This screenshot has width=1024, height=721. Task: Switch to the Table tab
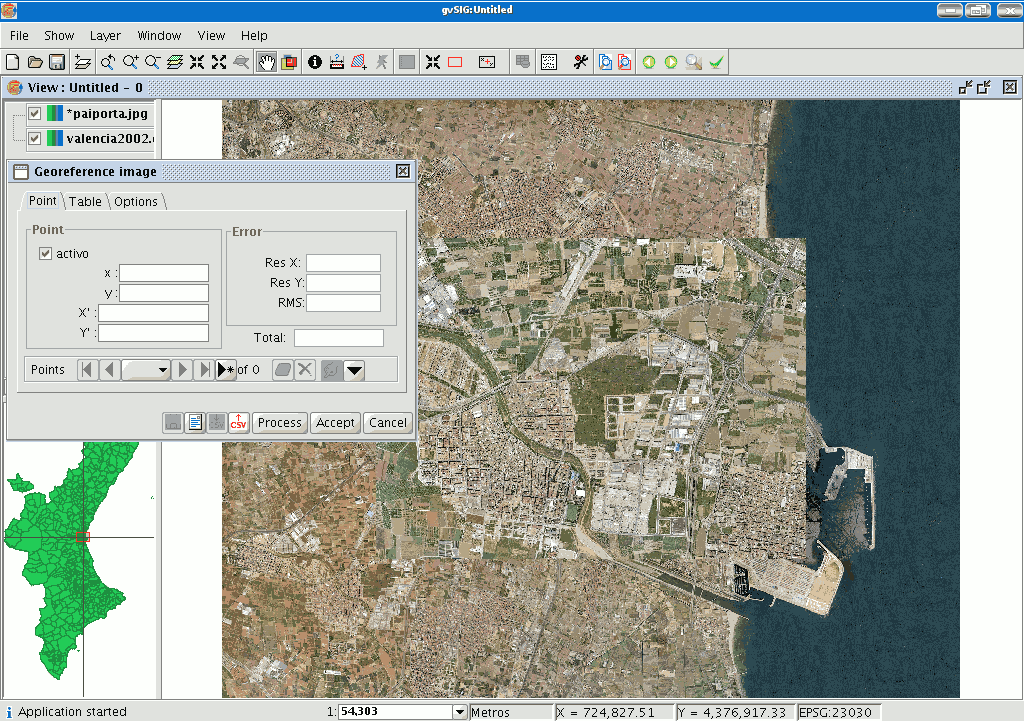pyautogui.click(x=85, y=201)
